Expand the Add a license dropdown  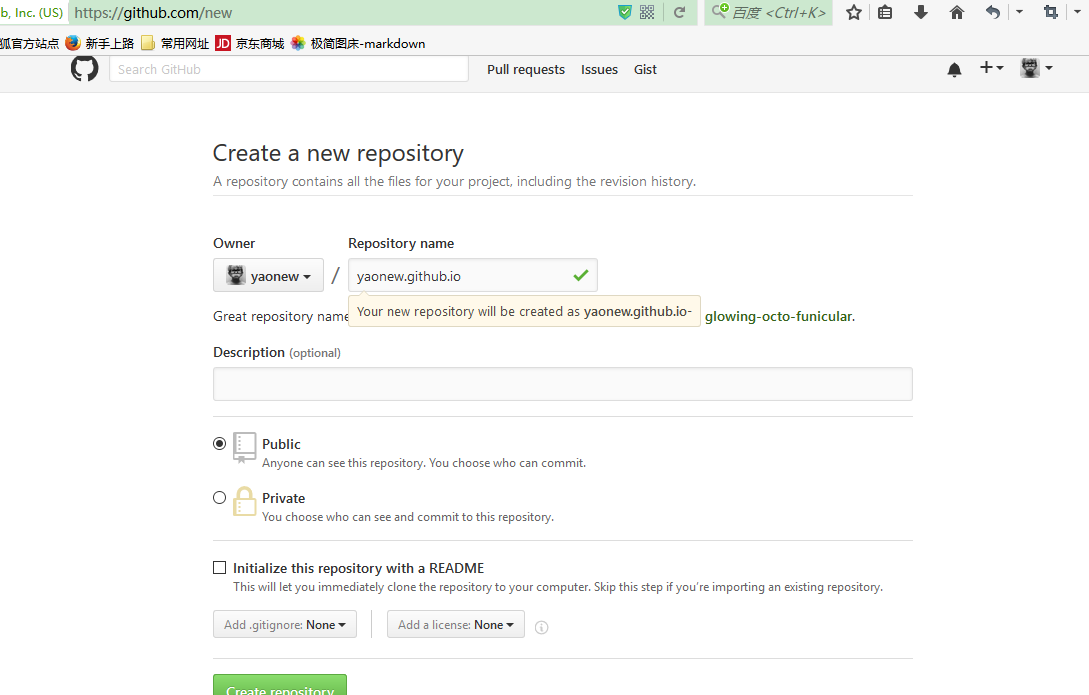[x=455, y=625]
